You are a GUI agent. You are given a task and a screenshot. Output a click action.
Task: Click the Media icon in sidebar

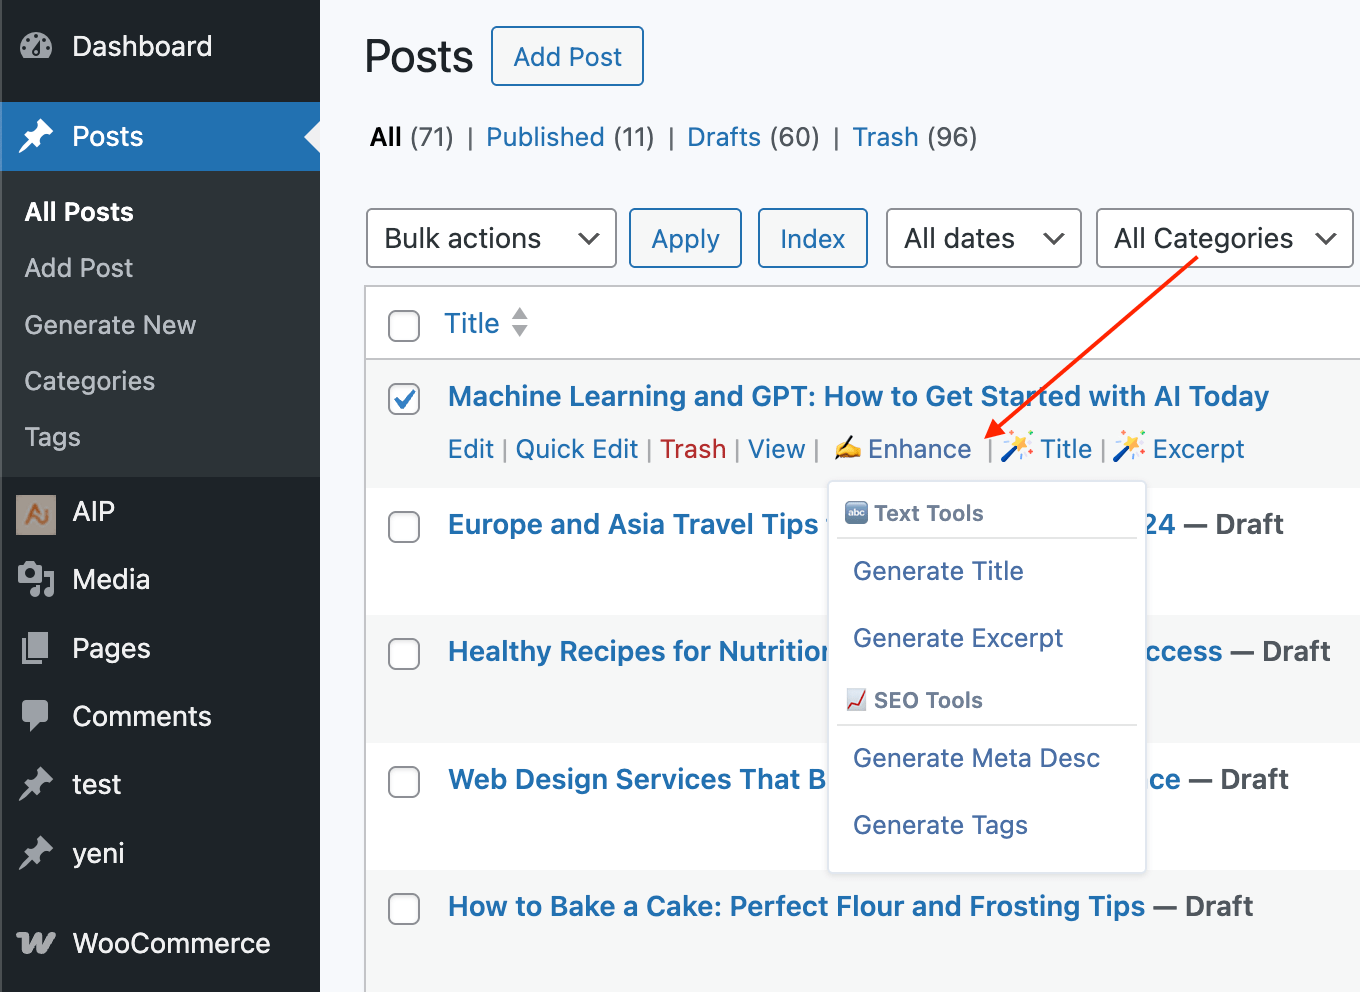(x=36, y=579)
